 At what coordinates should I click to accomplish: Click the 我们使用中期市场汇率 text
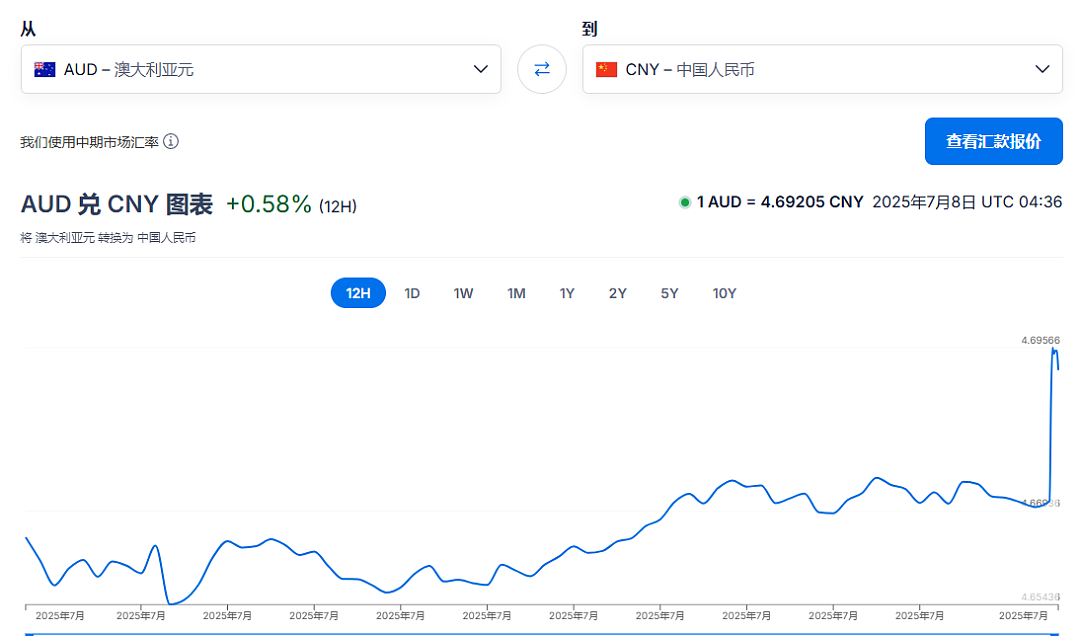(90, 142)
